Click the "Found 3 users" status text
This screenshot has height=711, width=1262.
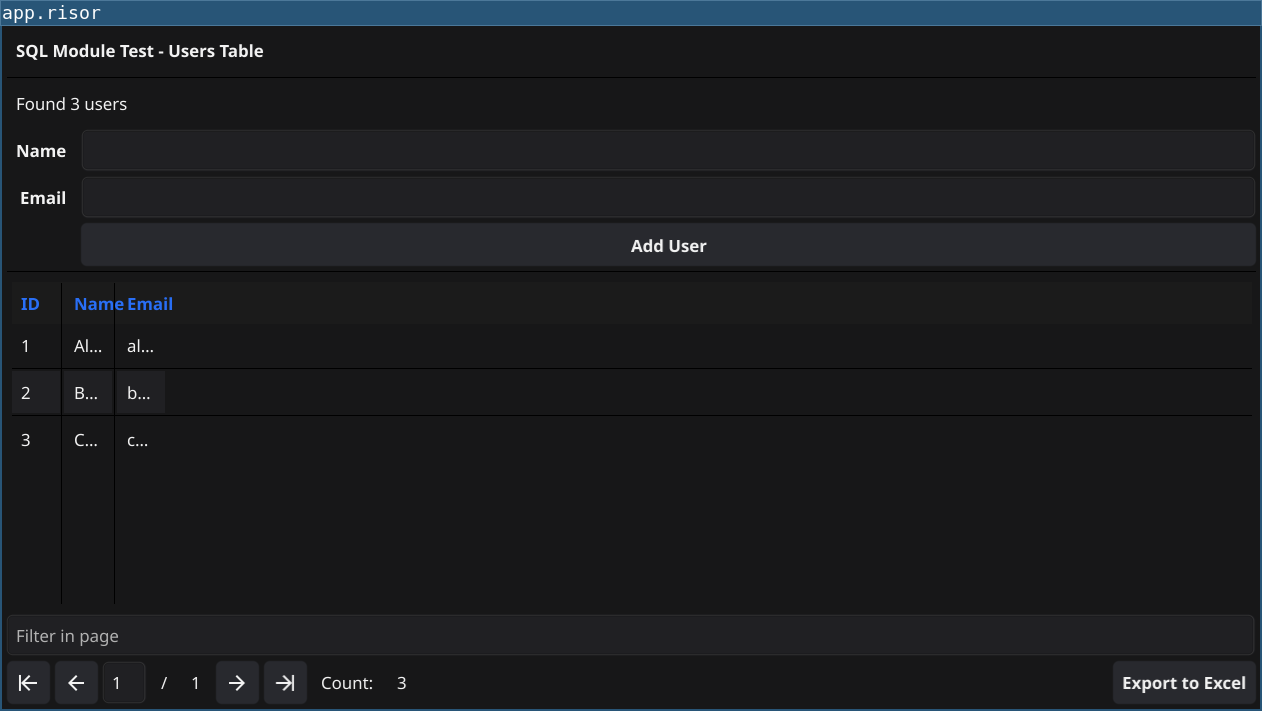(71, 104)
